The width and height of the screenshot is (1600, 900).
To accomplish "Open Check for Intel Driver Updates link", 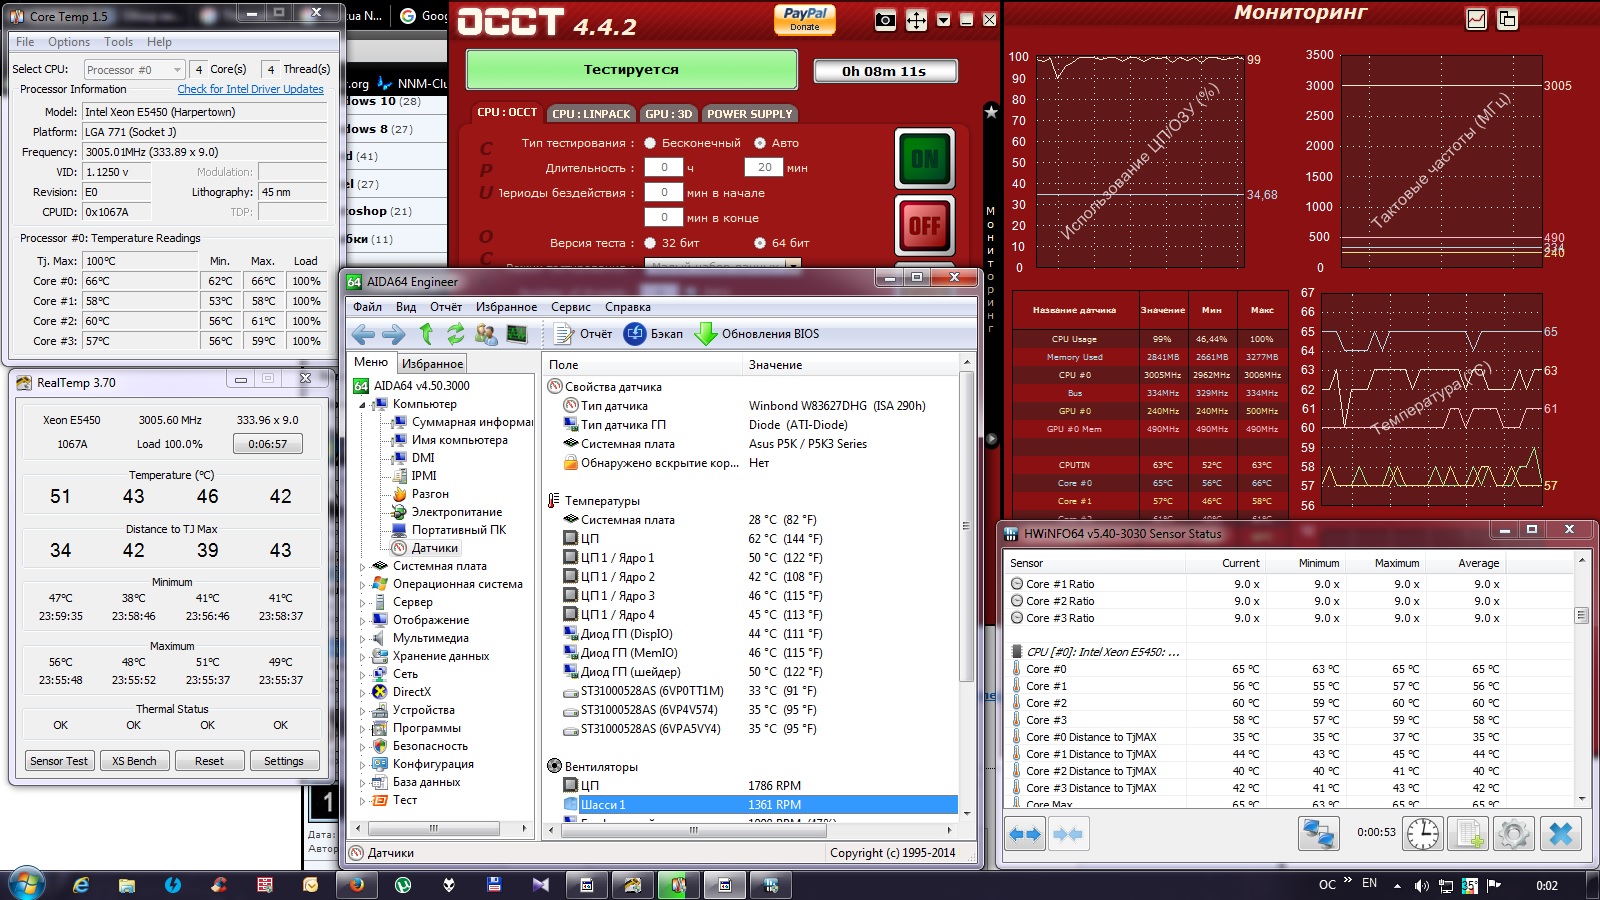I will 251,89.
